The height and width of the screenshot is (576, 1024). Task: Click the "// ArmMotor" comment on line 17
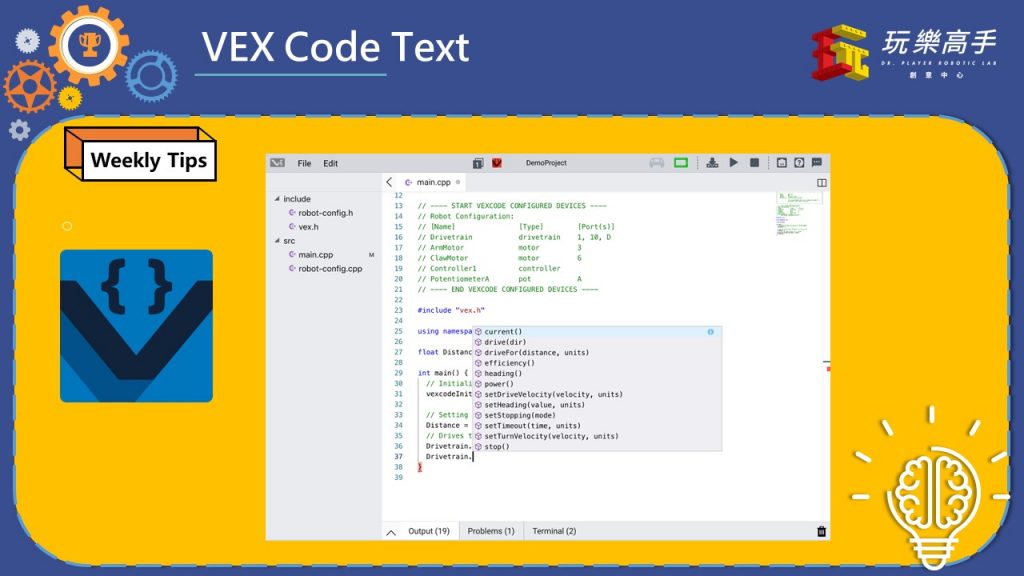click(441, 248)
